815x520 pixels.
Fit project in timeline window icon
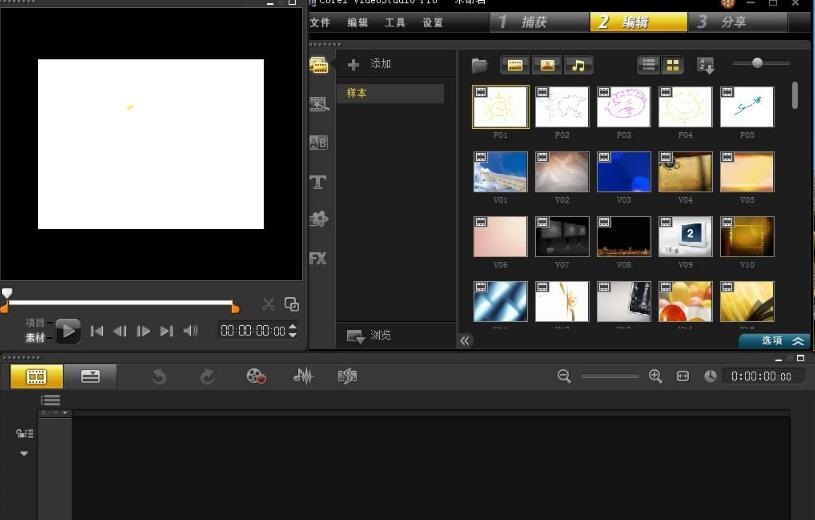coord(683,376)
